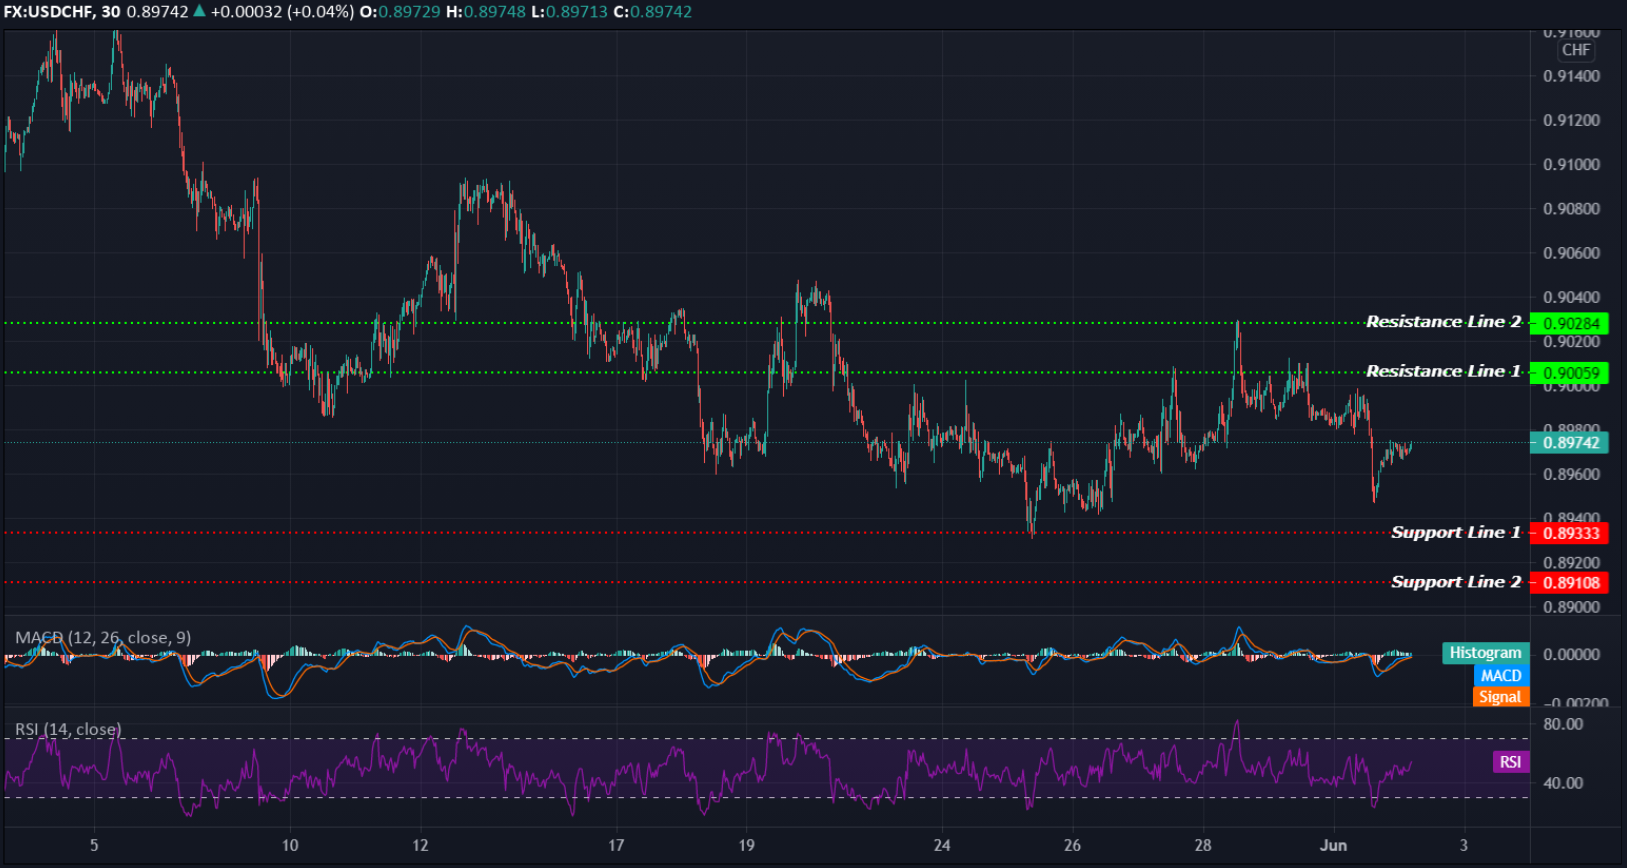The height and width of the screenshot is (868, 1627).
Task: Click the CHF currency label on price axis
Action: click(1576, 50)
